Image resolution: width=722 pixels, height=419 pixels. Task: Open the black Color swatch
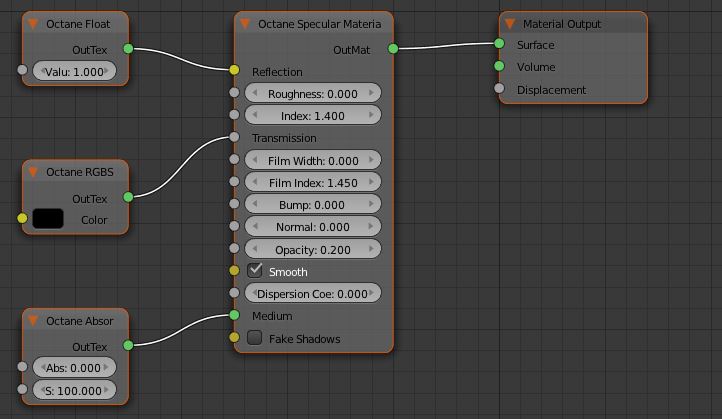click(x=48, y=219)
